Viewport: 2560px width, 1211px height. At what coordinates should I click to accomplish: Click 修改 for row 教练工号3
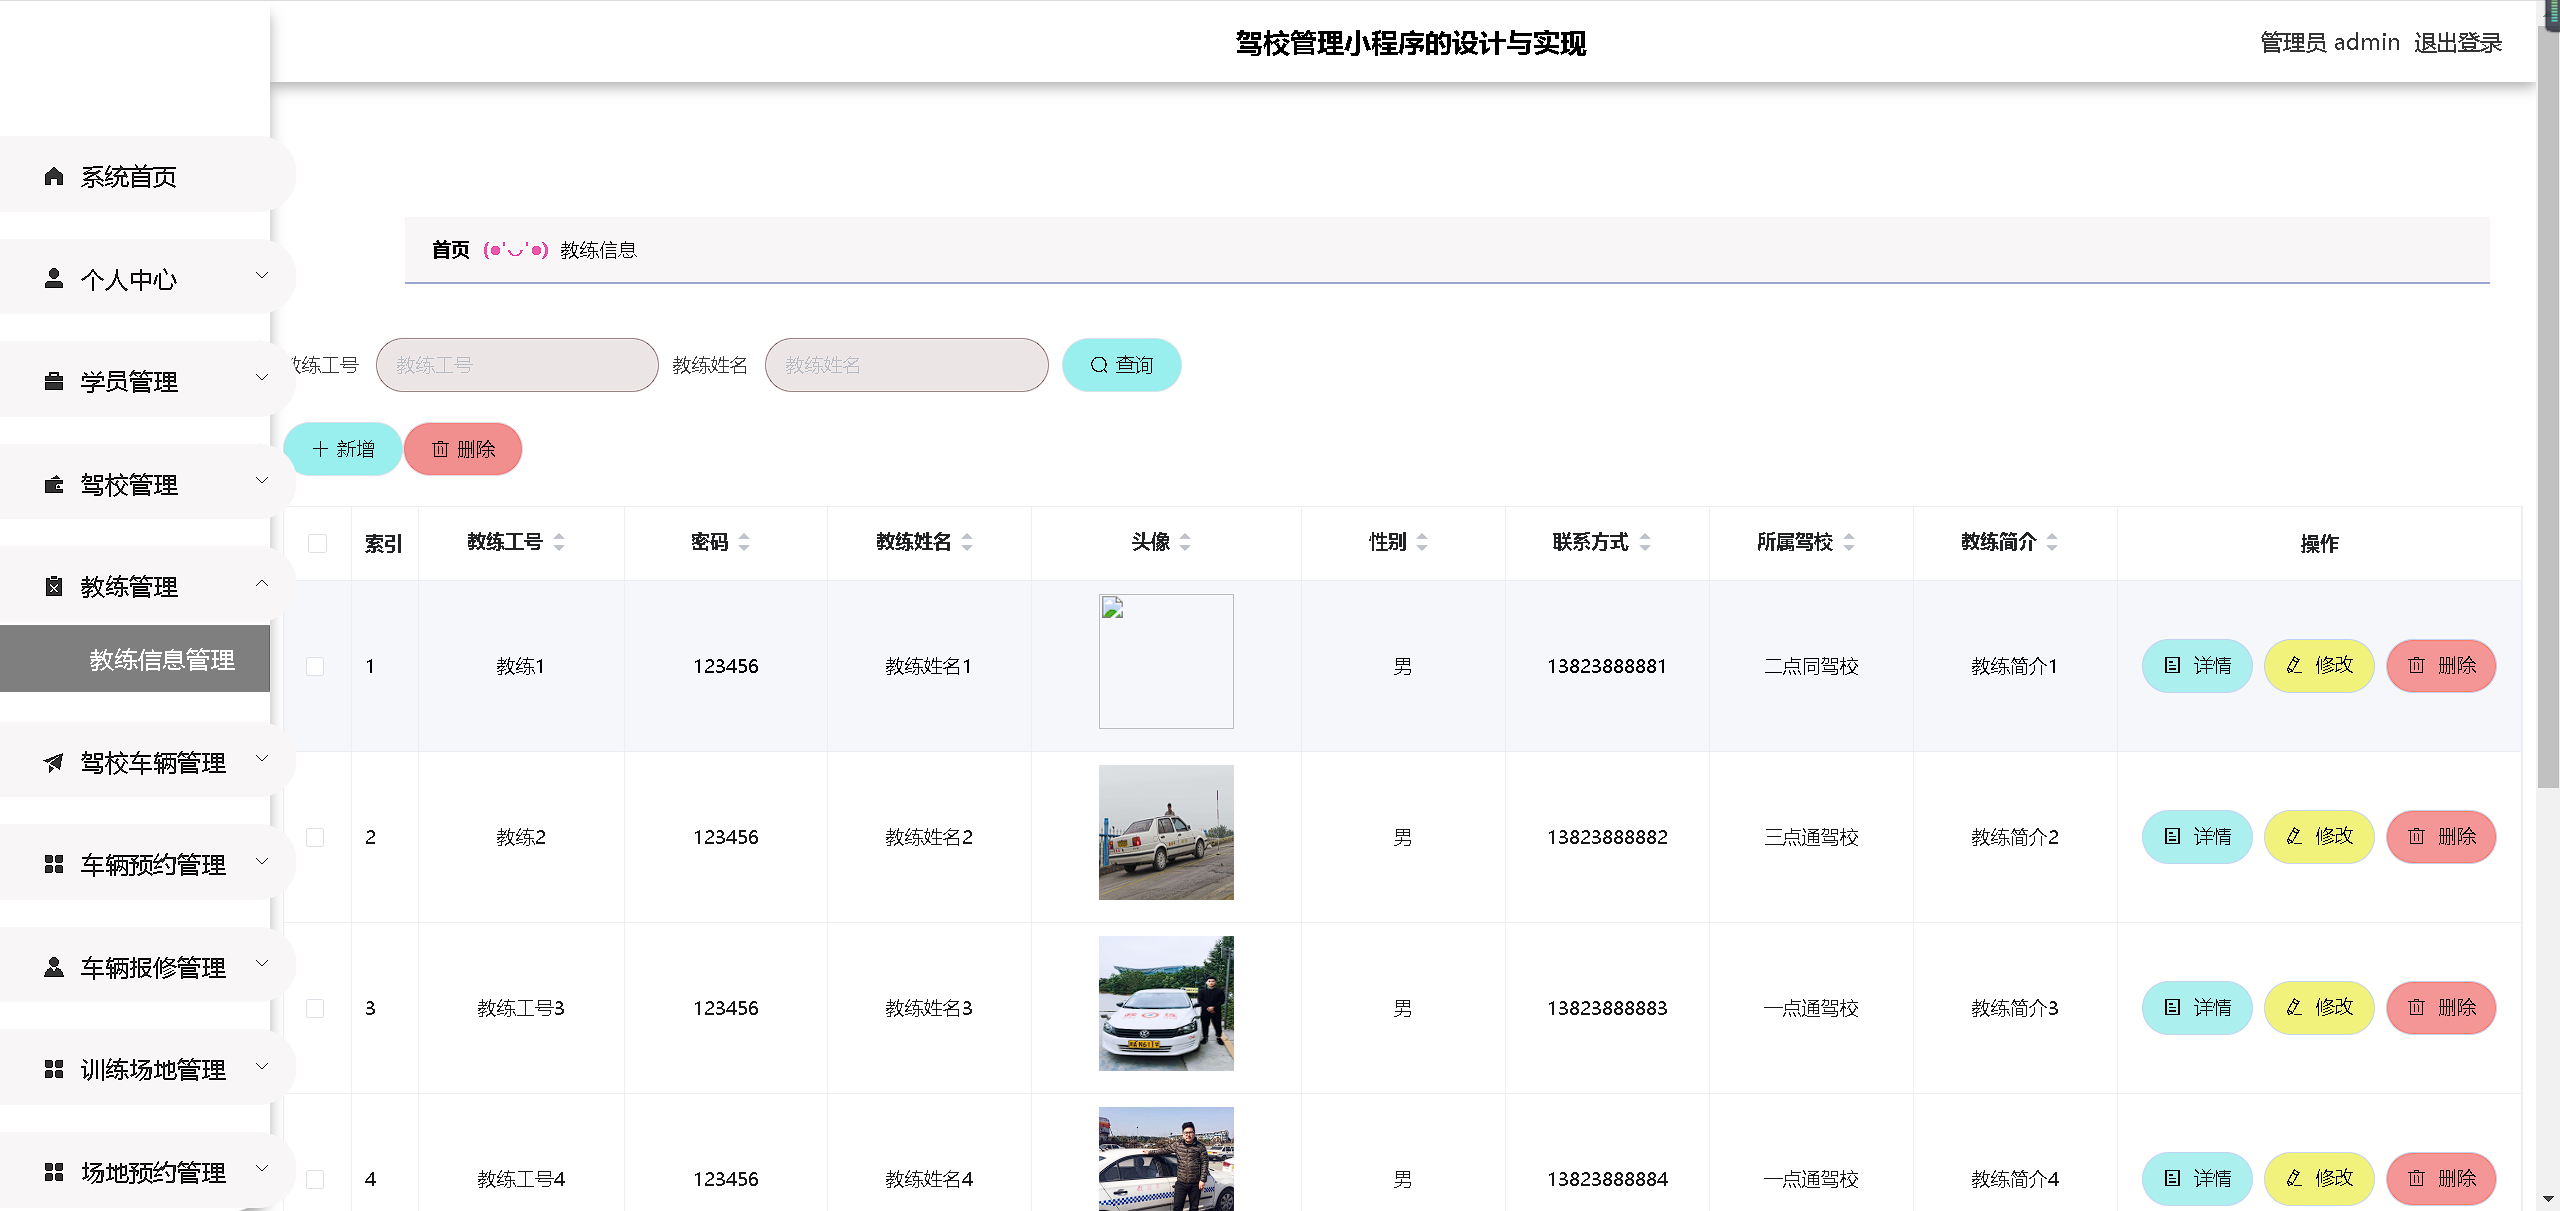pyautogui.click(x=2319, y=1008)
